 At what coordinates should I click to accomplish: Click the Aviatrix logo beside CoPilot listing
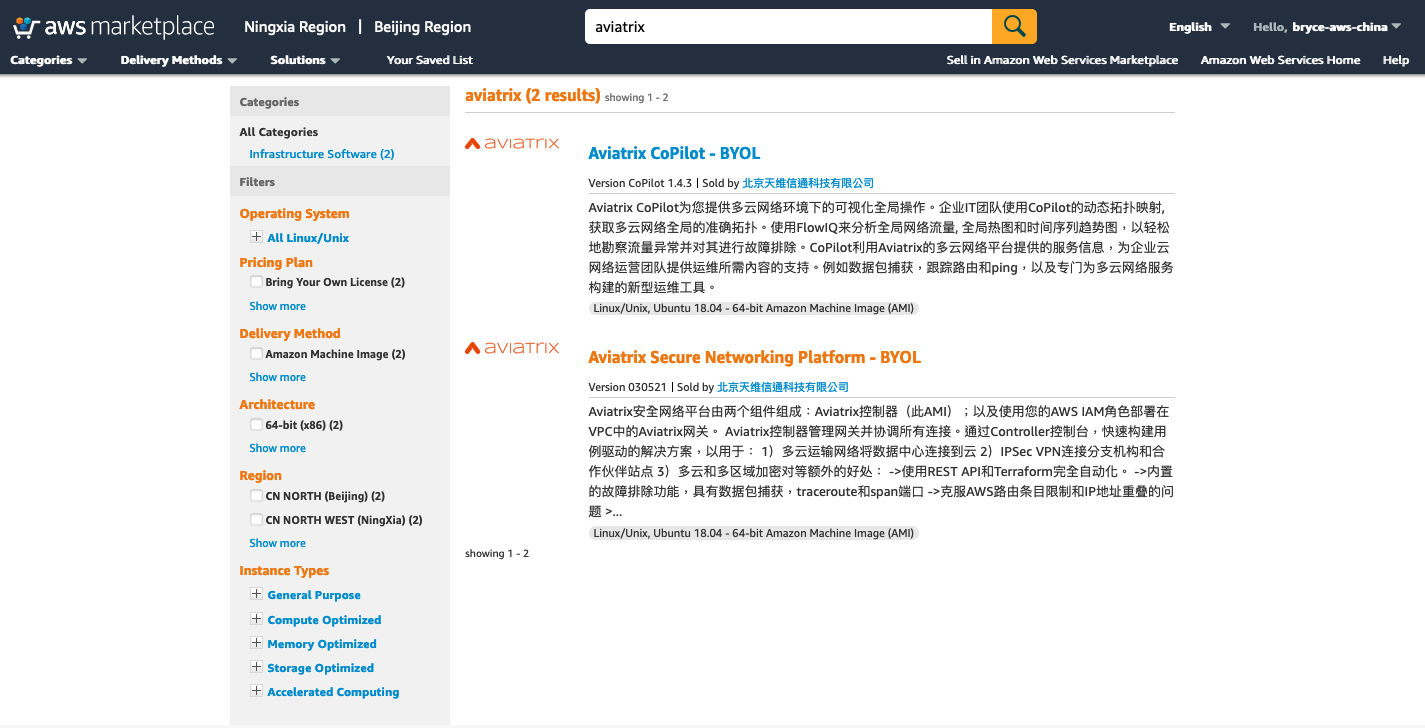click(x=512, y=143)
